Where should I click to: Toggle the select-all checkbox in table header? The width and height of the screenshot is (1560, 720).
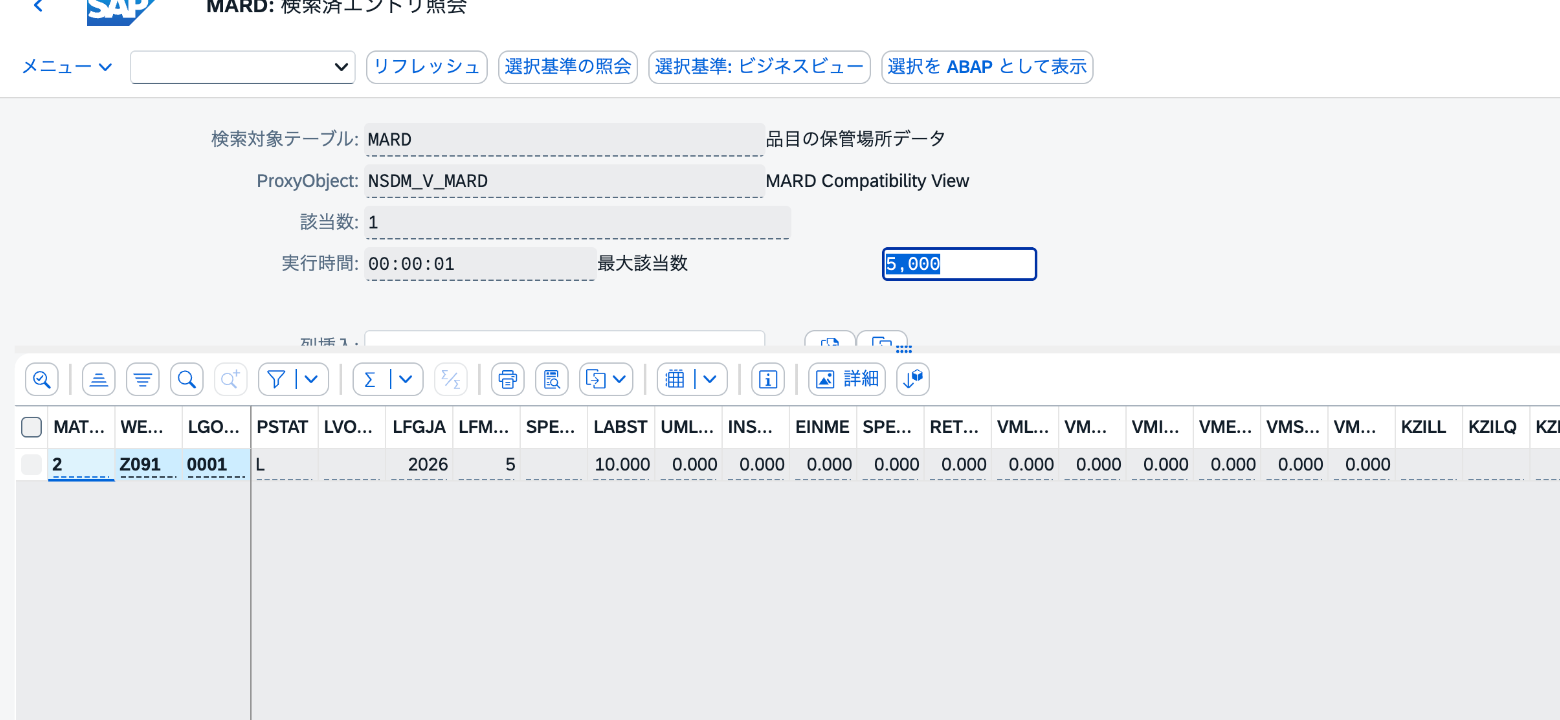[32, 427]
